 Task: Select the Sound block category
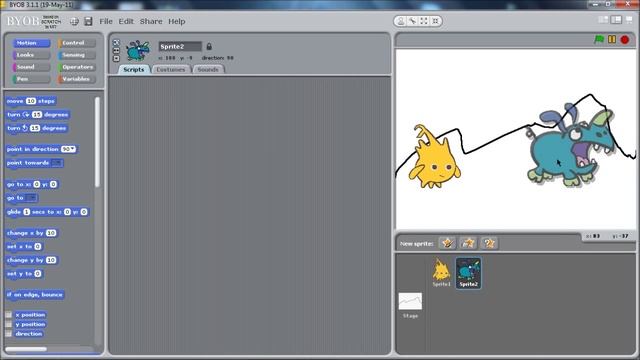point(31,67)
